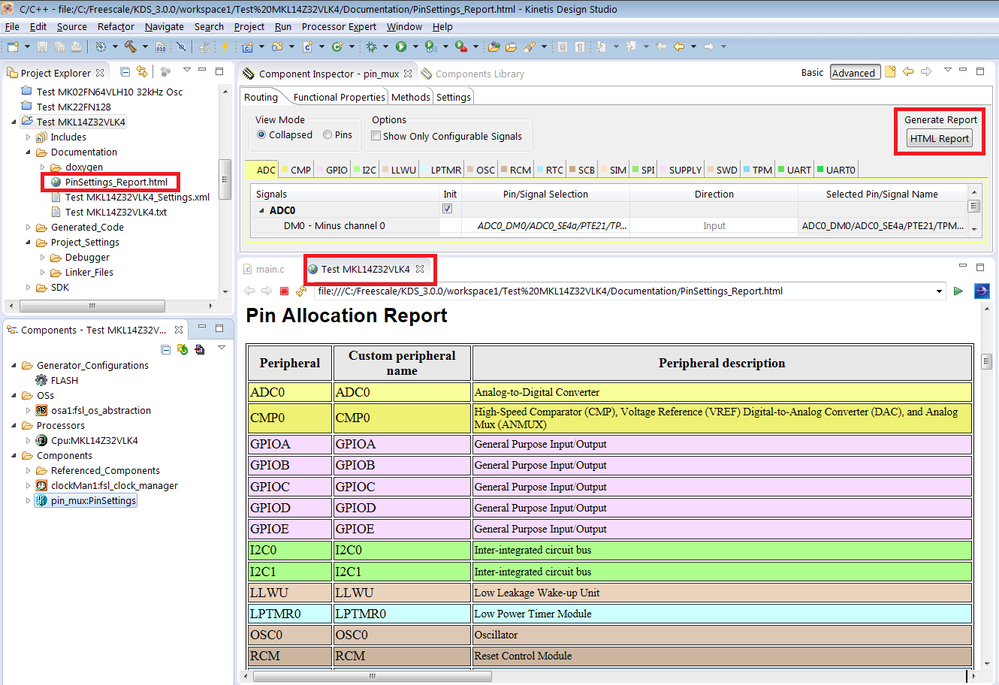The width and height of the screenshot is (999, 685).
Task: Click the green Run button in toolbar
Action: [x=401, y=46]
